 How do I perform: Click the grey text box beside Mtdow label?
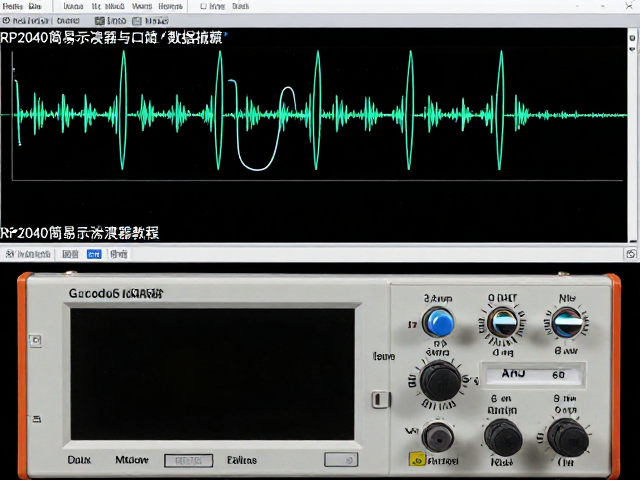[x=188, y=461]
